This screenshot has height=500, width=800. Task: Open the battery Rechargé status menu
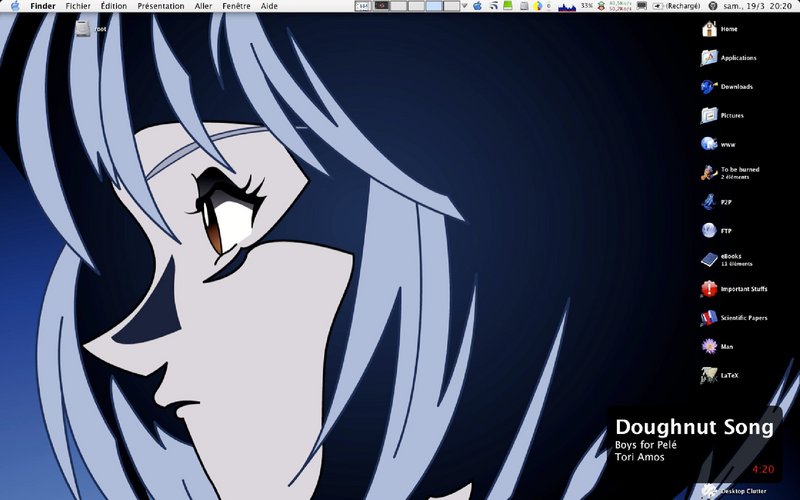676,6
